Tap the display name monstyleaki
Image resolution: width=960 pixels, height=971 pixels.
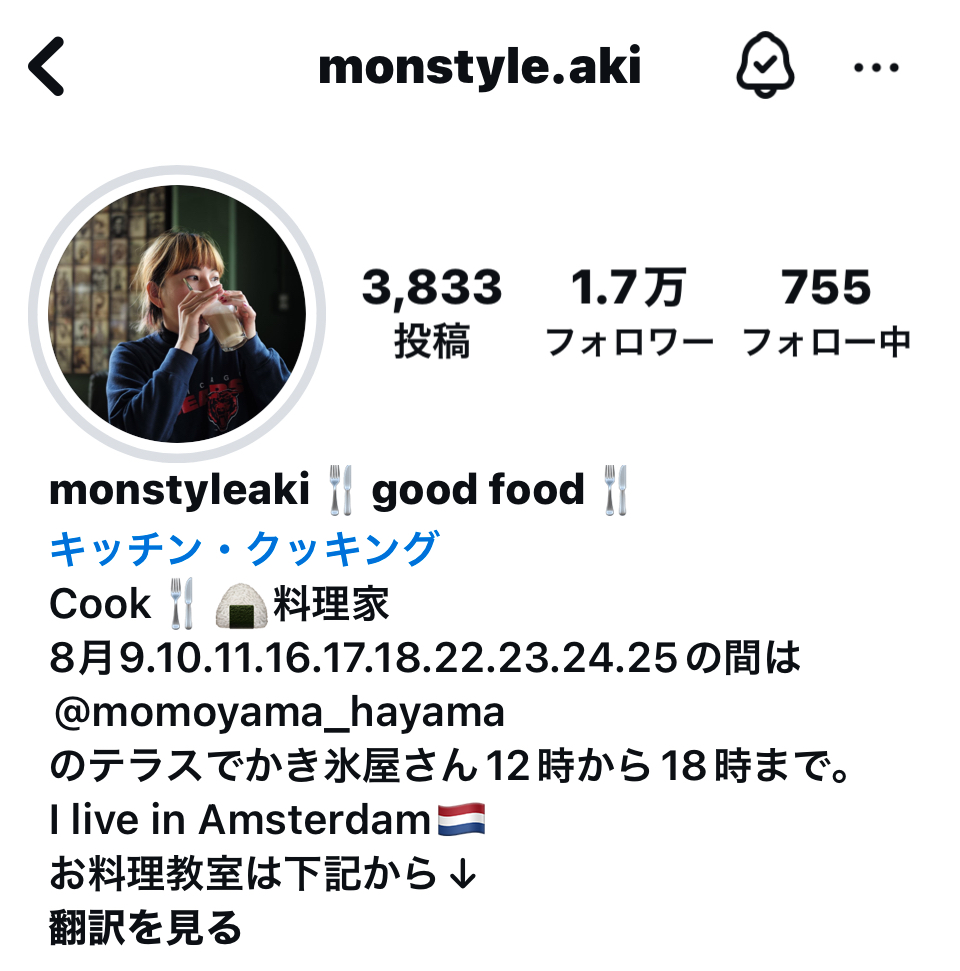coord(179,490)
